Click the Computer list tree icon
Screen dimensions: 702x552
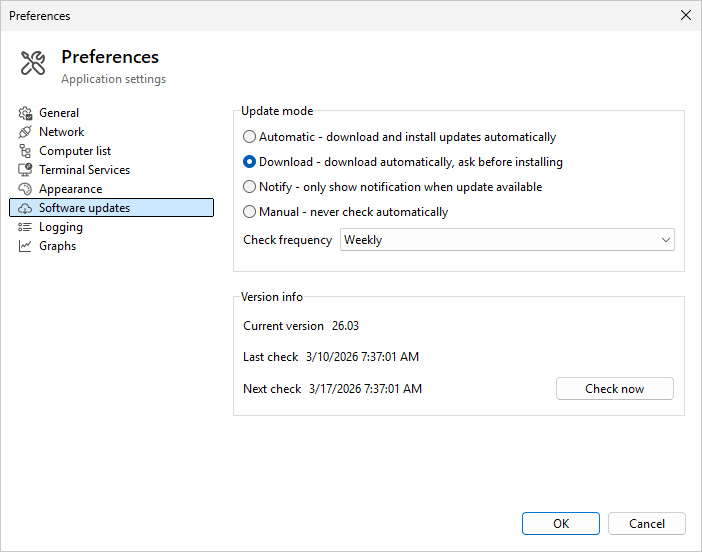[x=26, y=151]
